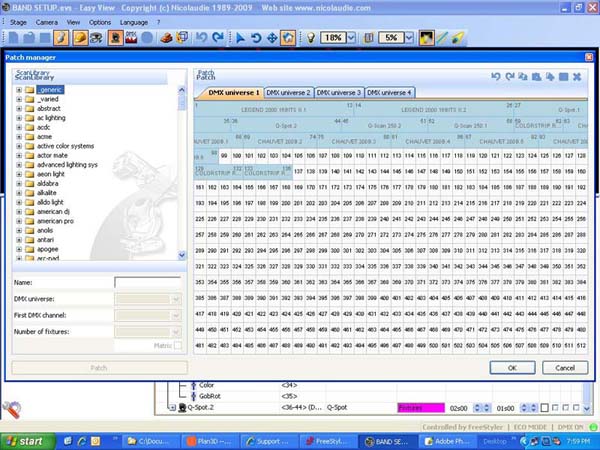
Task: Click the Save toolbar icon
Action: pyautogui.click(x=45, y=38)
